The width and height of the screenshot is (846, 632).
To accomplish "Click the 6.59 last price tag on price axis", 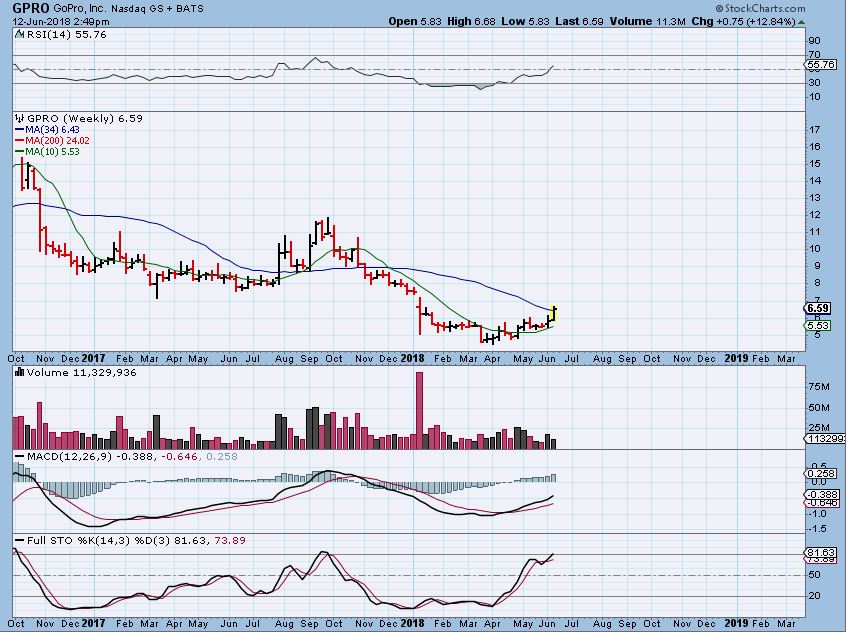I will coord(818,308).
